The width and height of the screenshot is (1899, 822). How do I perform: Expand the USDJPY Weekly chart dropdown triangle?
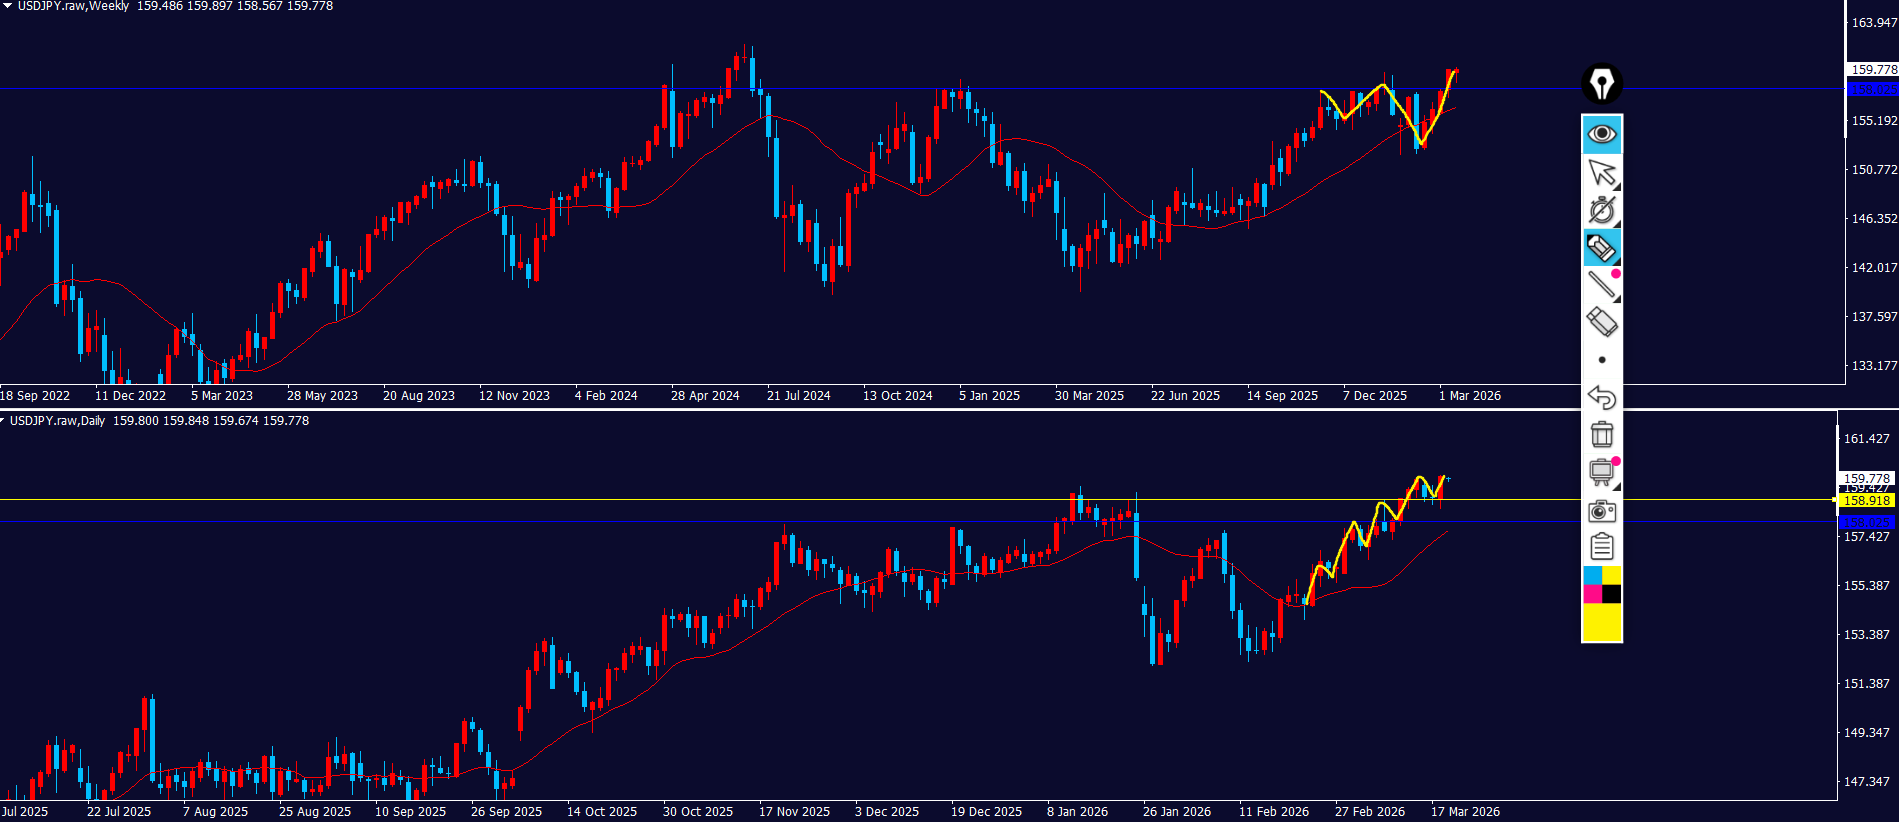click(x=7, y=6)
